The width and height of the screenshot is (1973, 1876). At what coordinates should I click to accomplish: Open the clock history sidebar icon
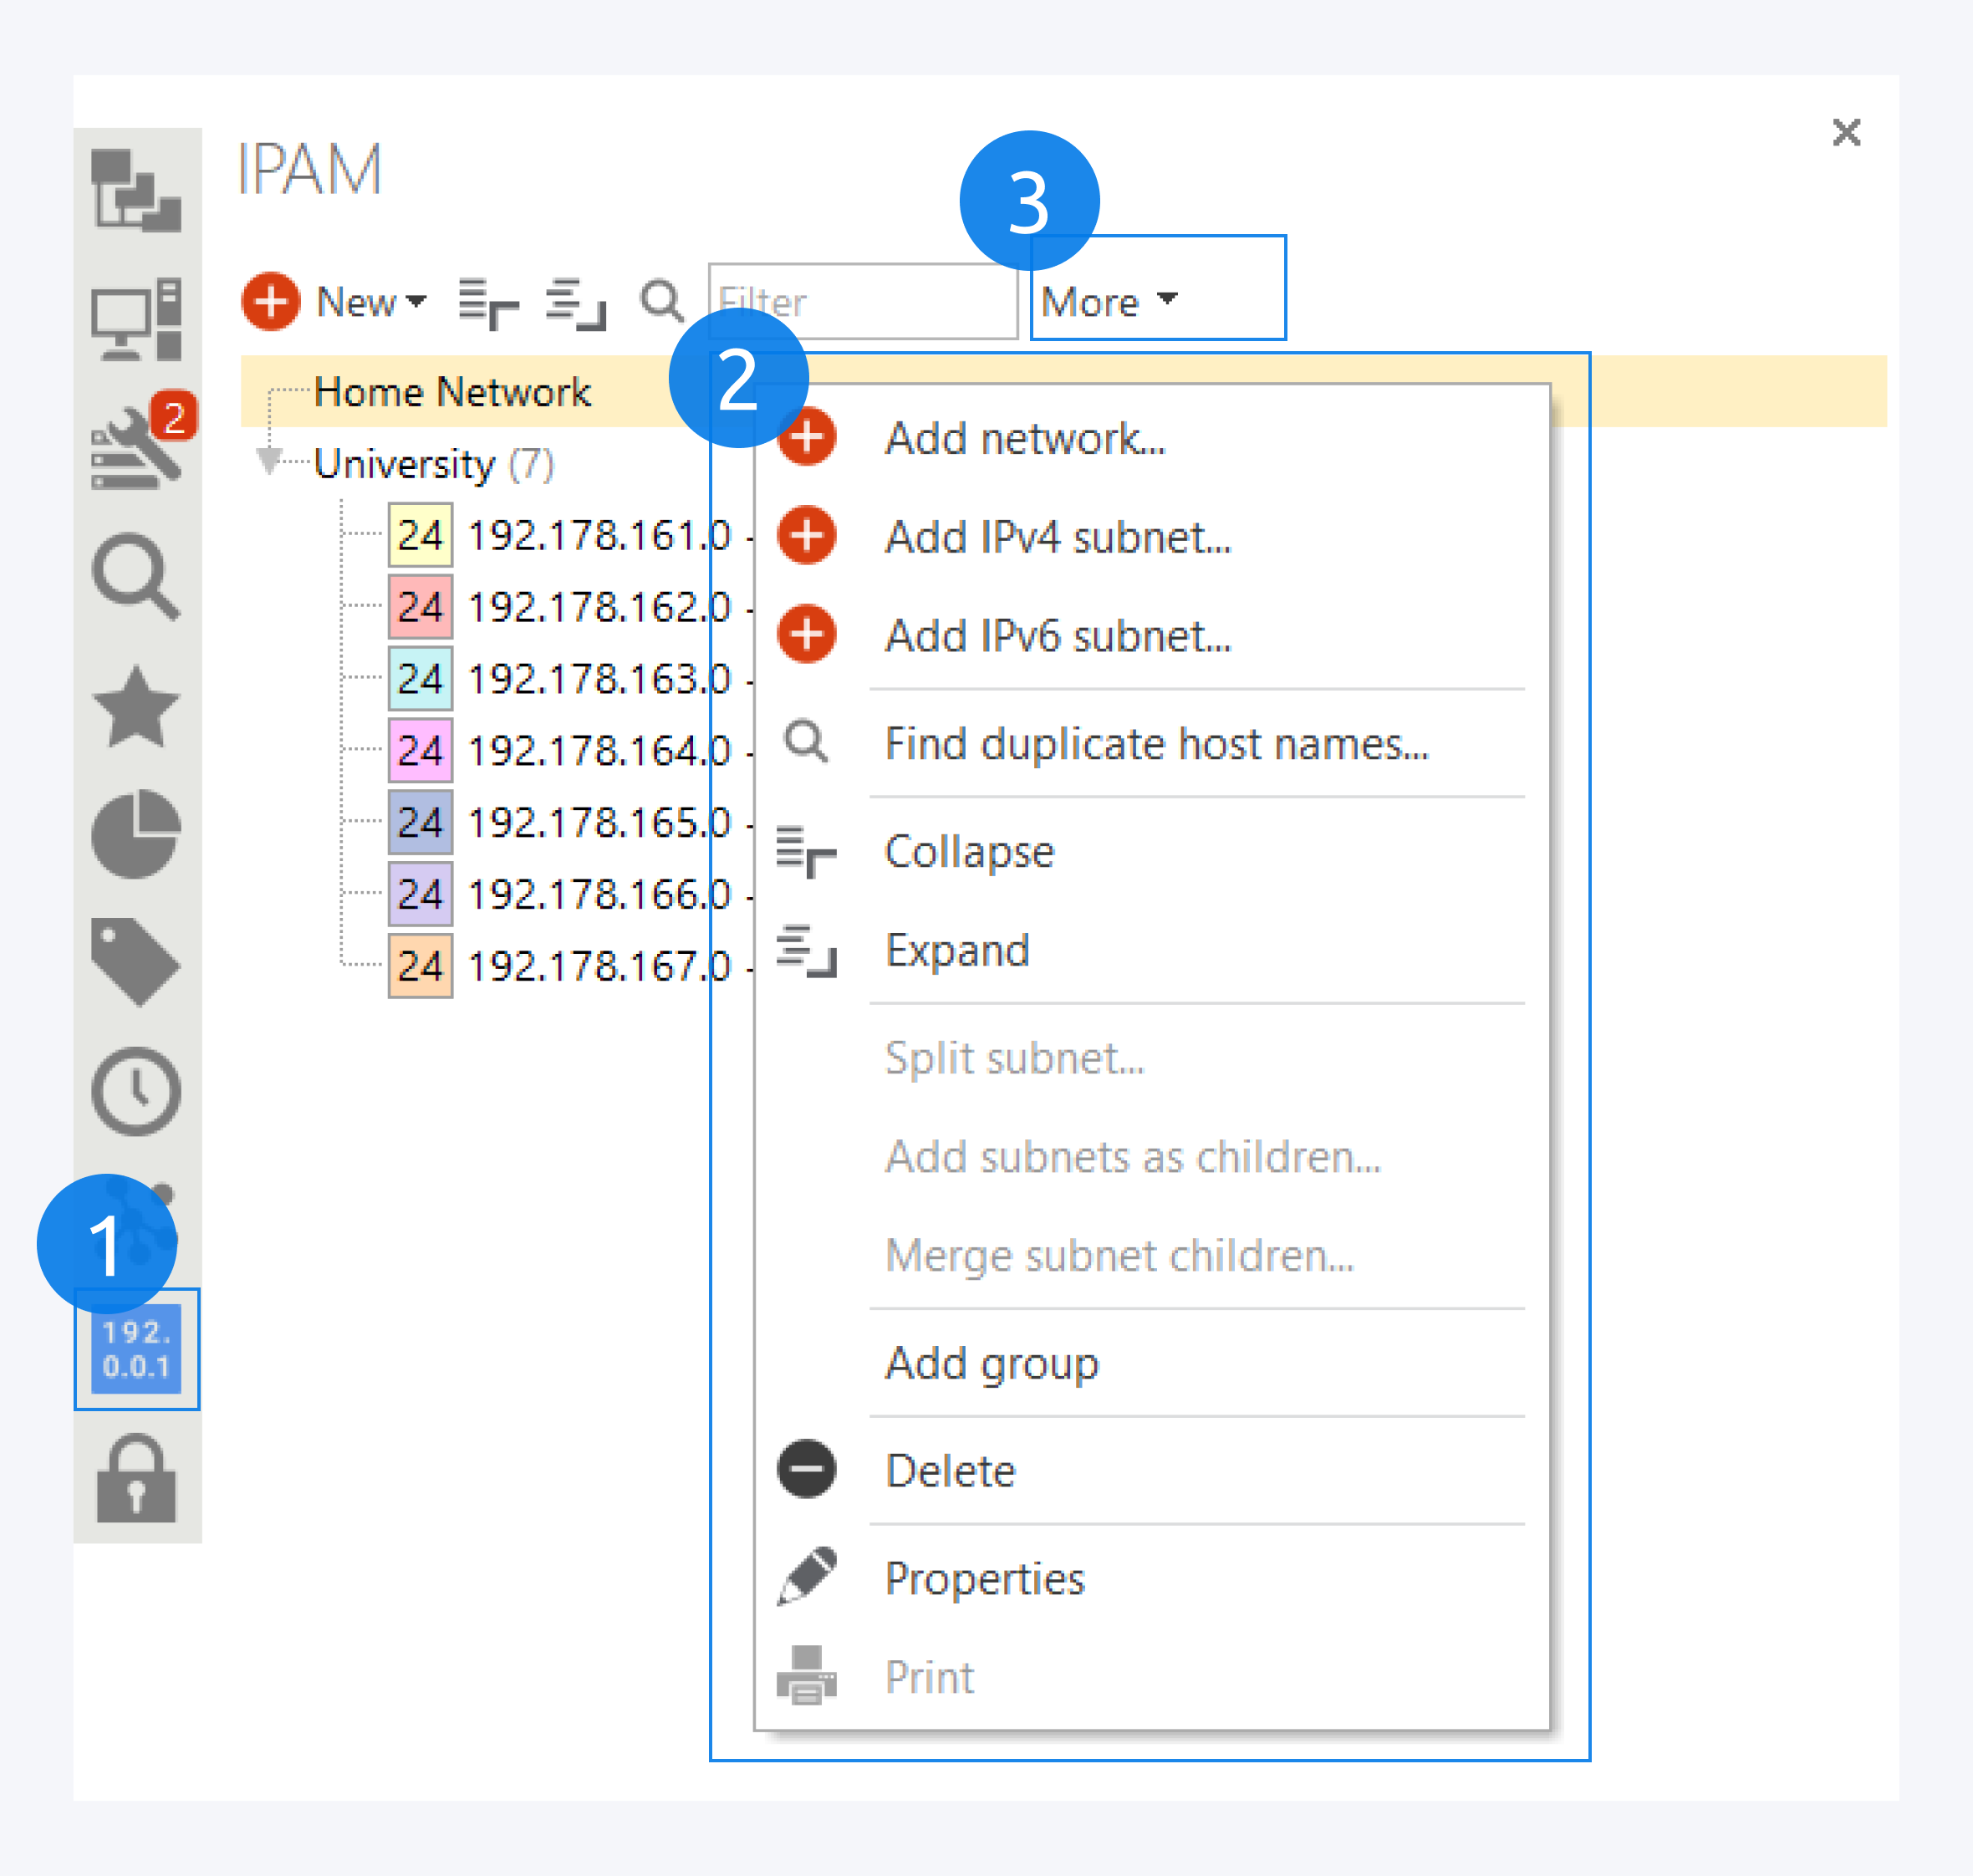pyautogui.click(x=136, y=1092)
